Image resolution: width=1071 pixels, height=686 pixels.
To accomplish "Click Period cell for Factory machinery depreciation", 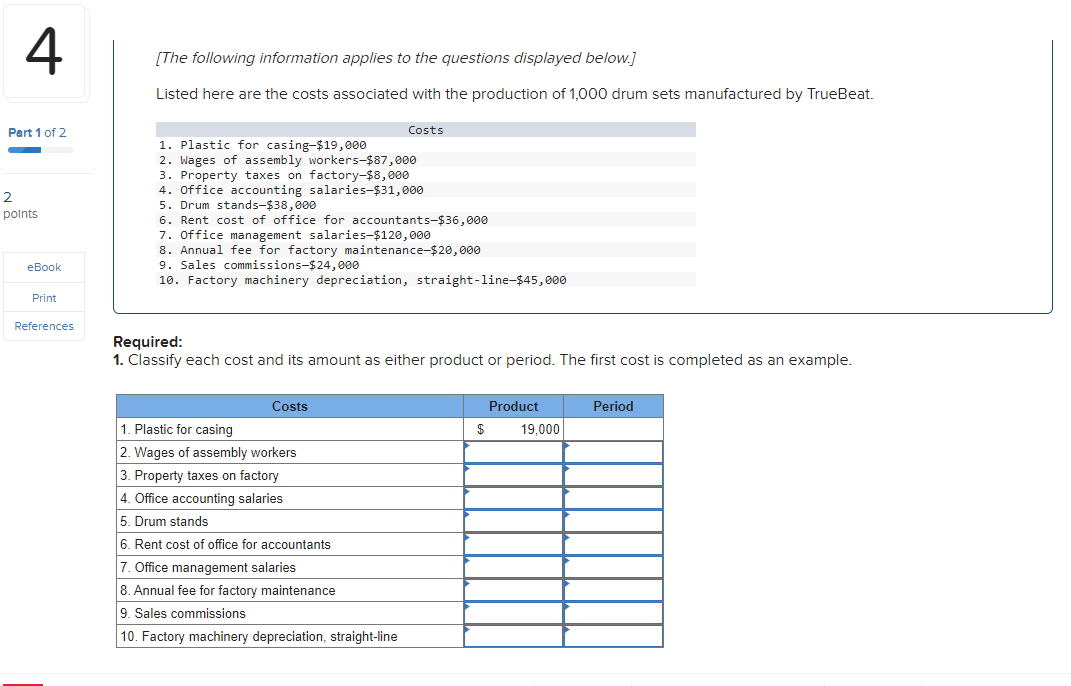I will [613, 635].
